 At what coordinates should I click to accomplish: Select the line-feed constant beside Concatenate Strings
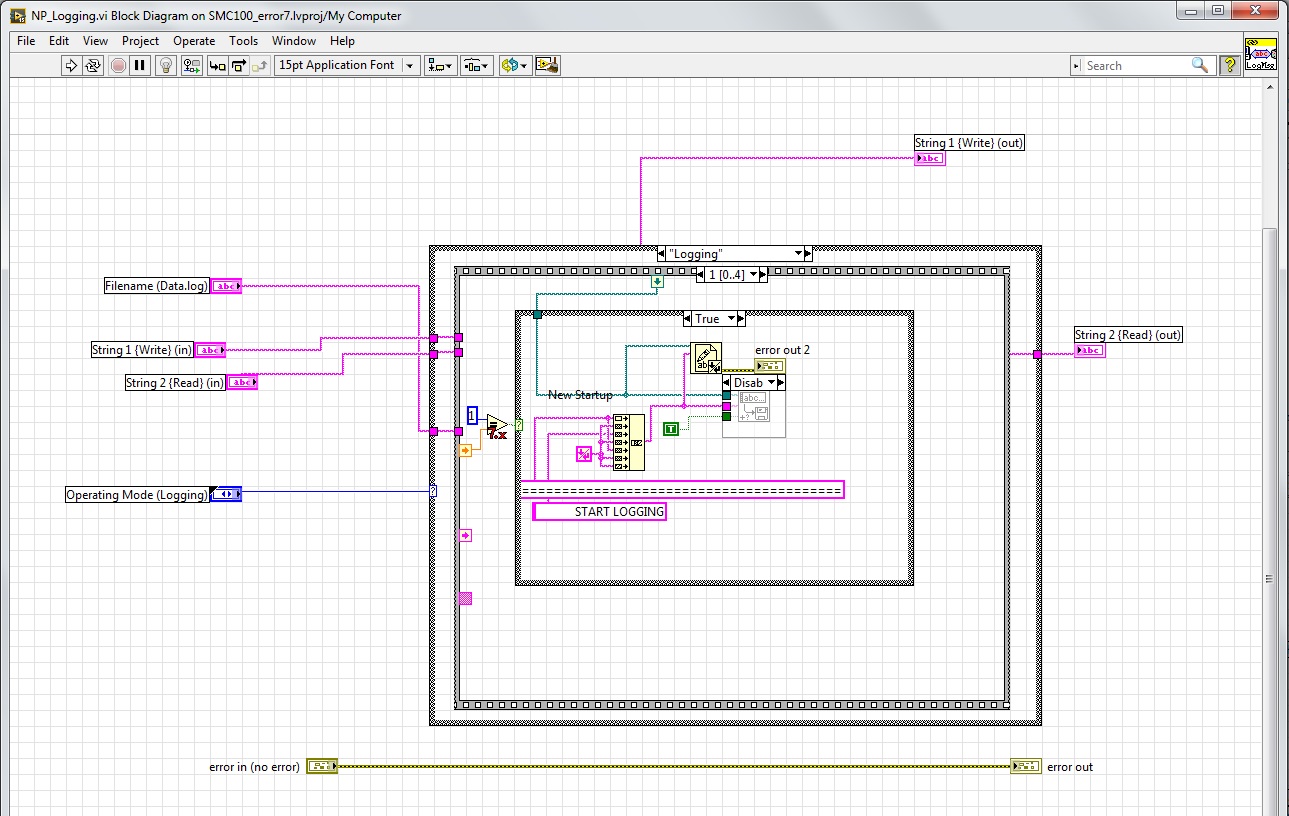[585, 455]
